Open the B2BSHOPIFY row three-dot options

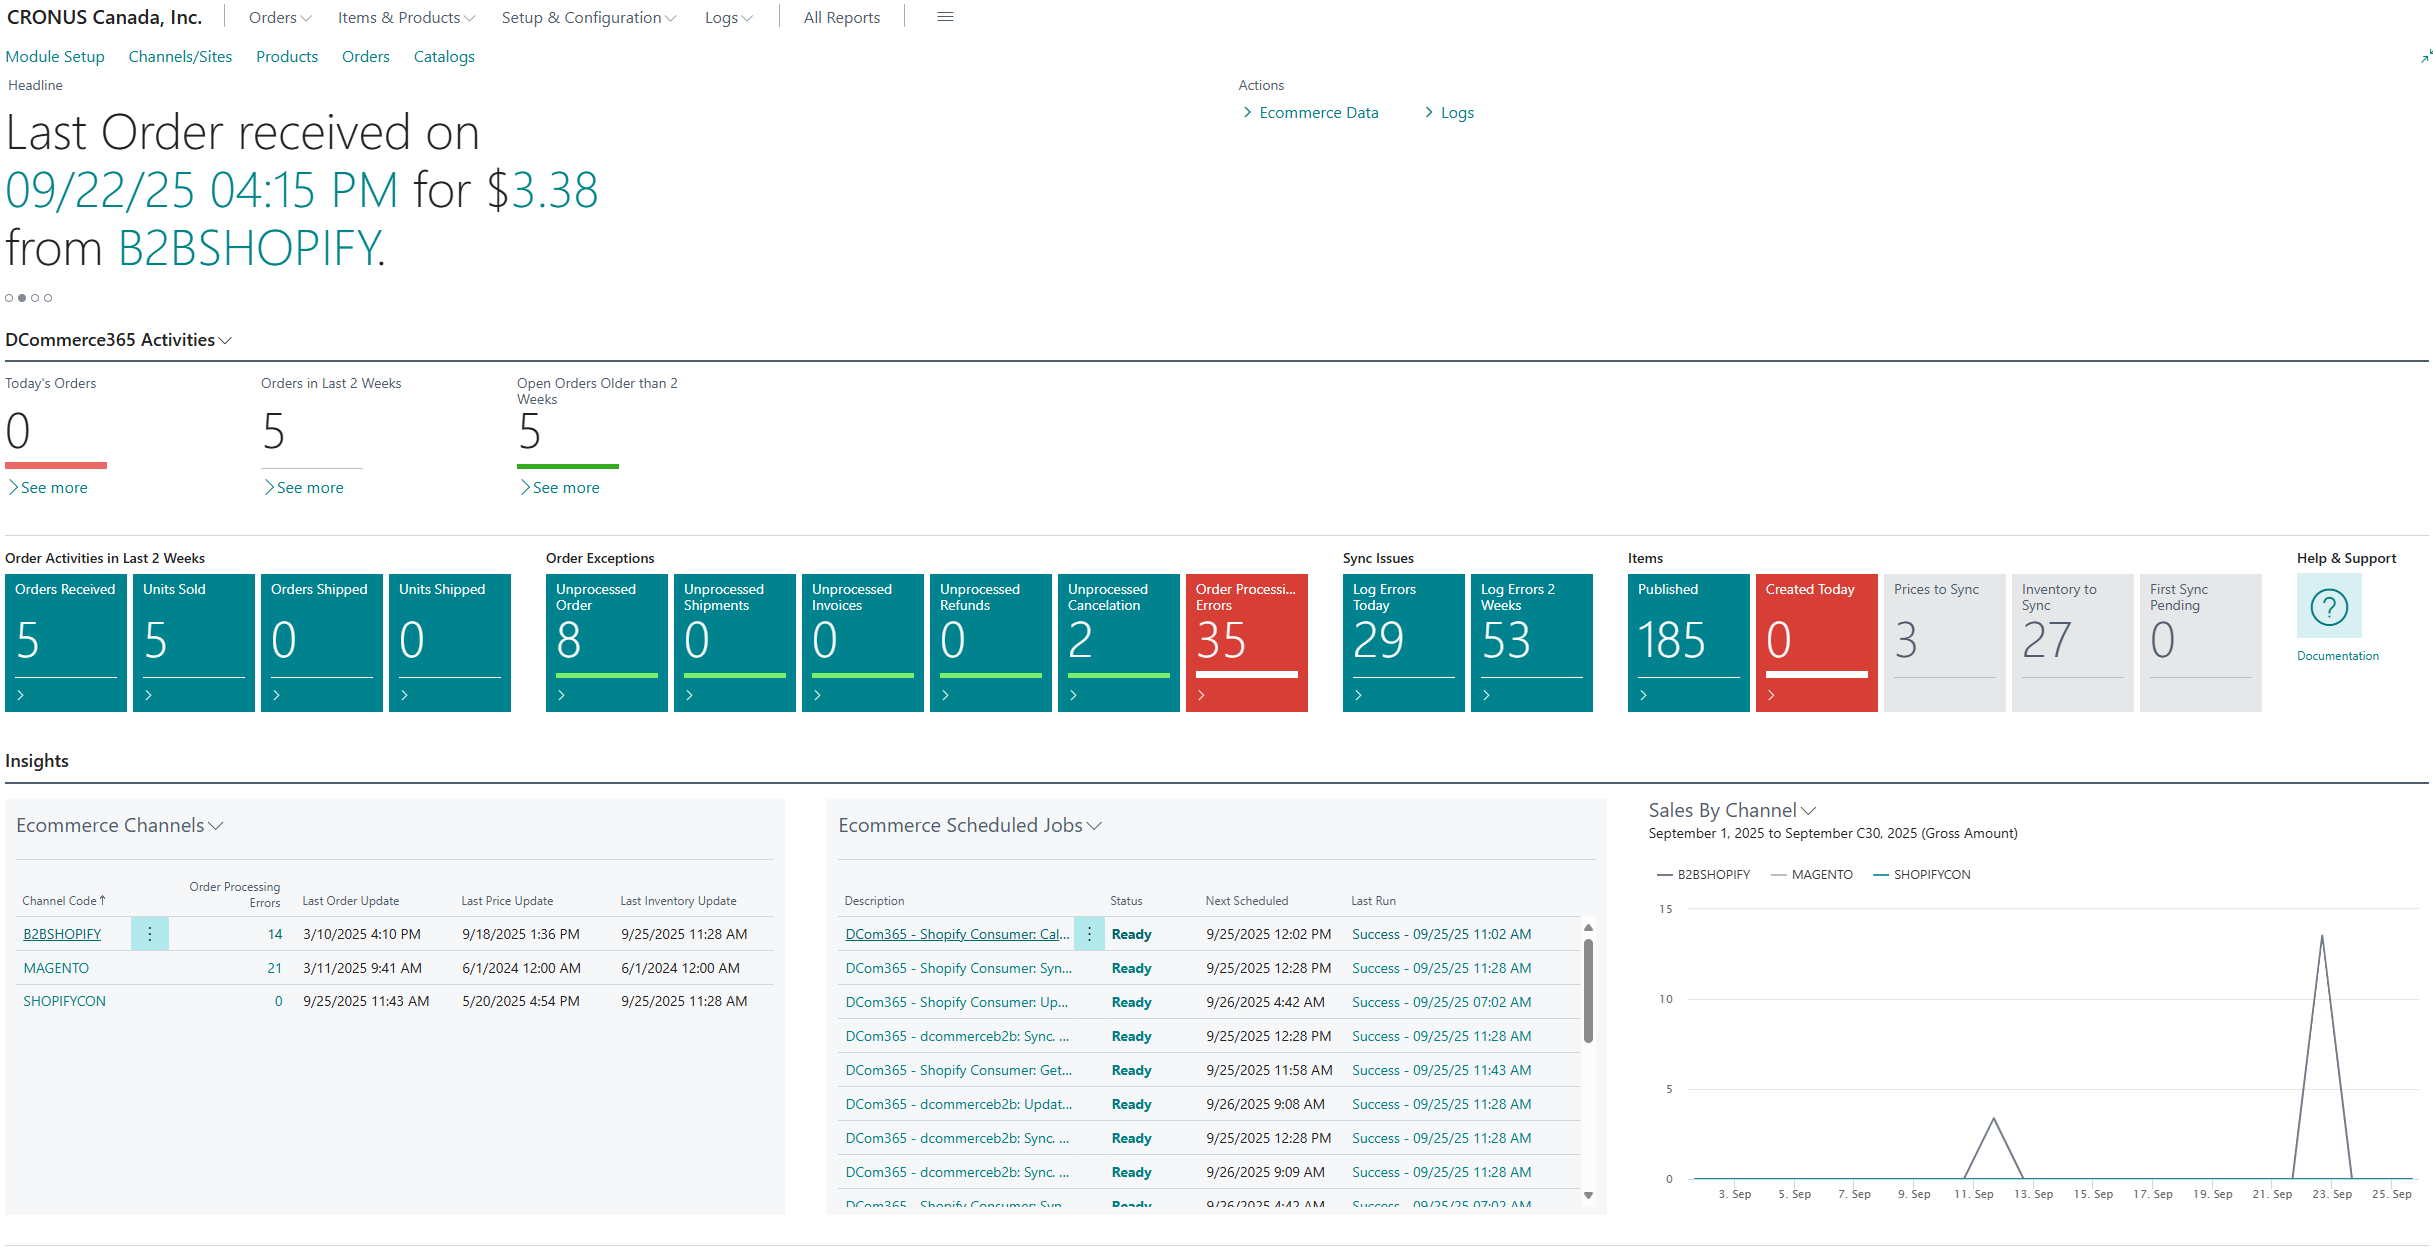click(x=150, y=934)
